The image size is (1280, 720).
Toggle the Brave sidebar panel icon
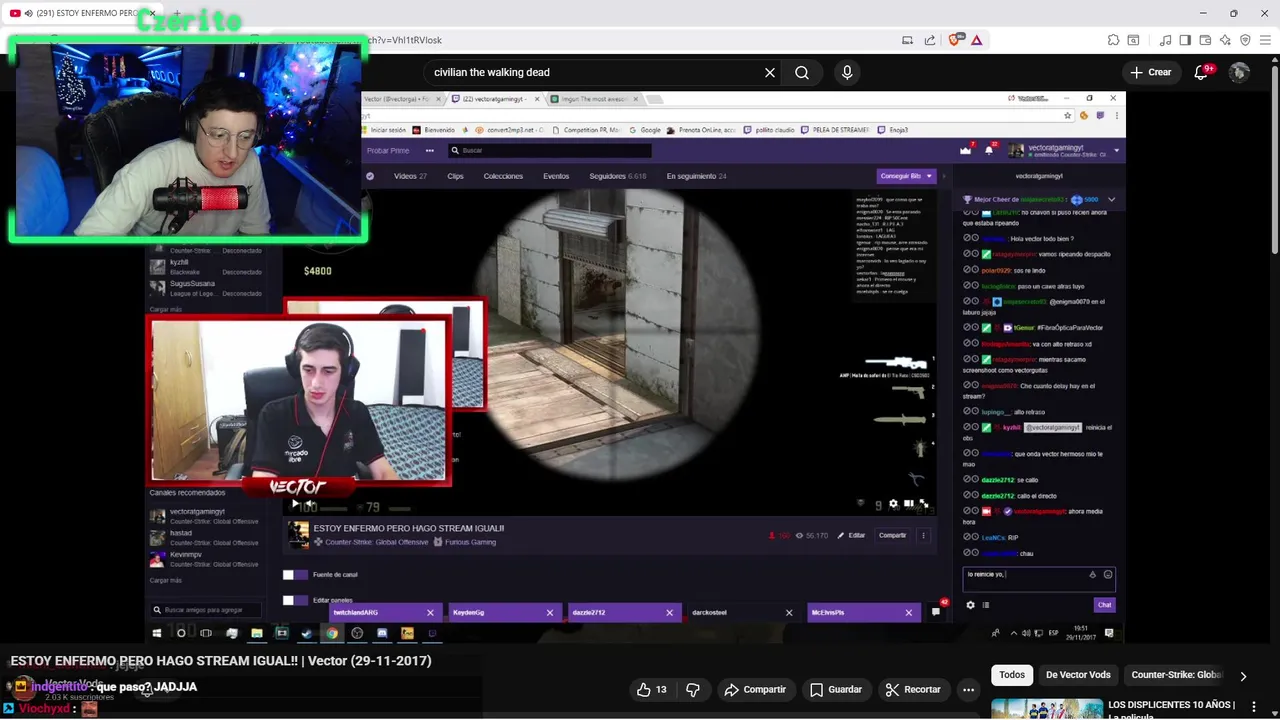pos(1185,40)
